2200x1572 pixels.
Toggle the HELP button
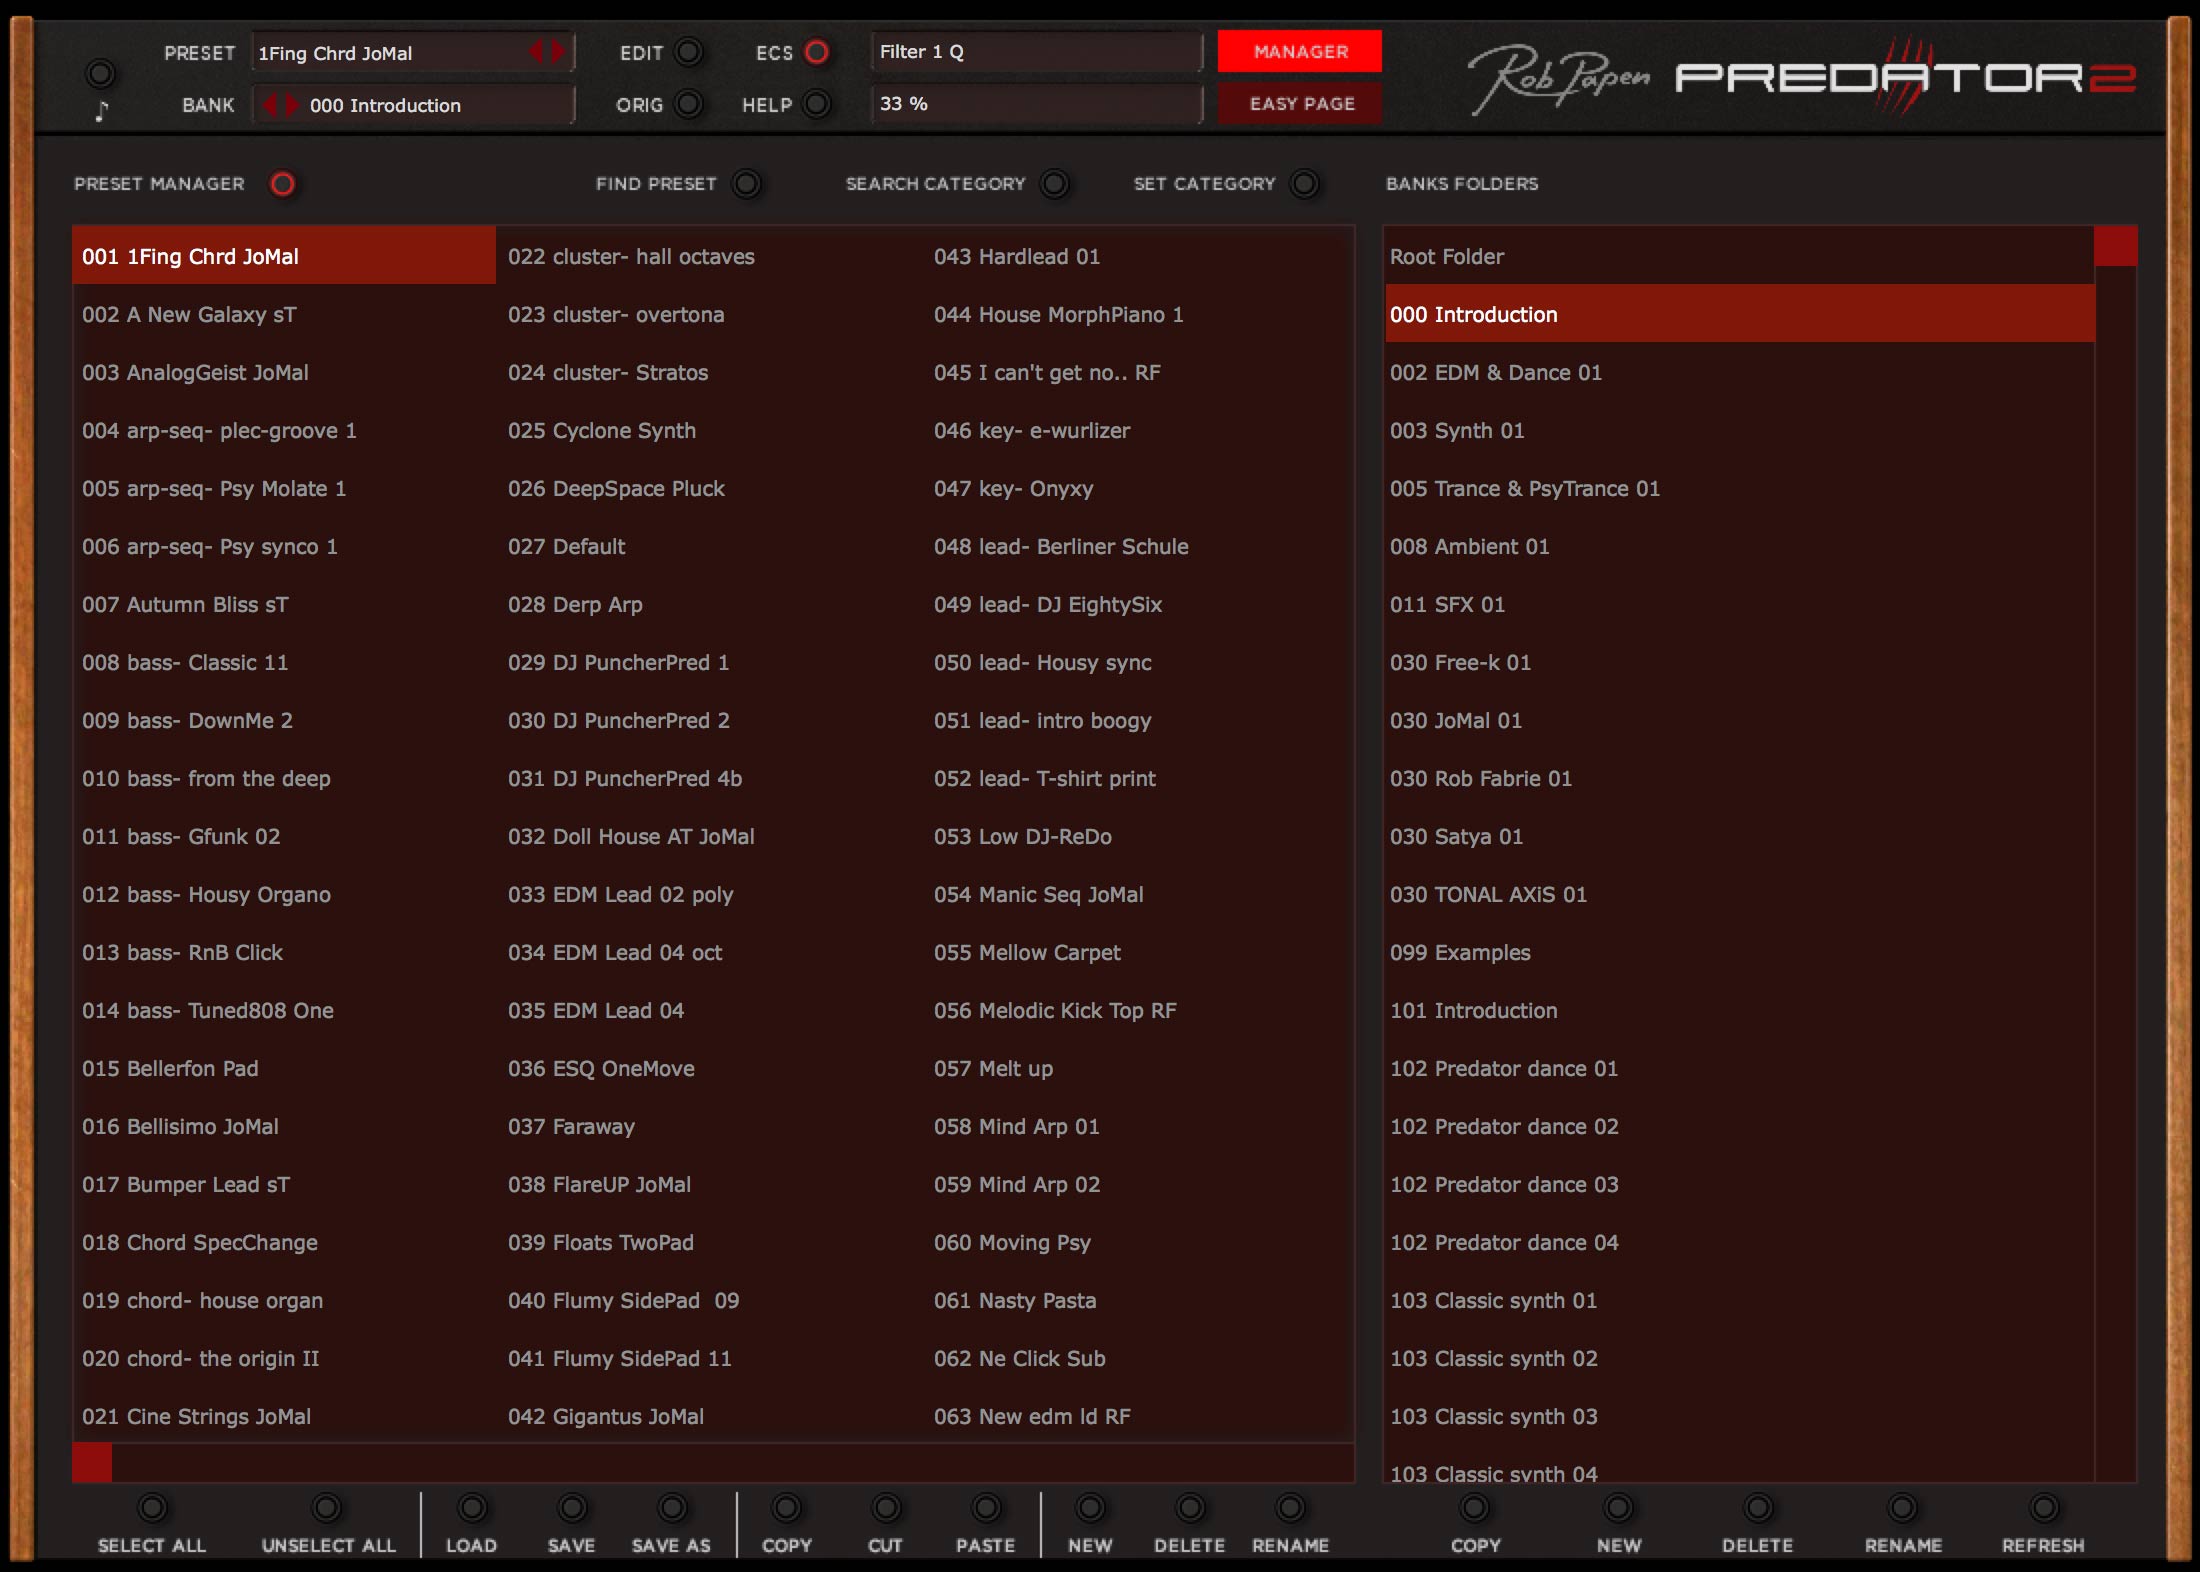click(x=817, y=104)
